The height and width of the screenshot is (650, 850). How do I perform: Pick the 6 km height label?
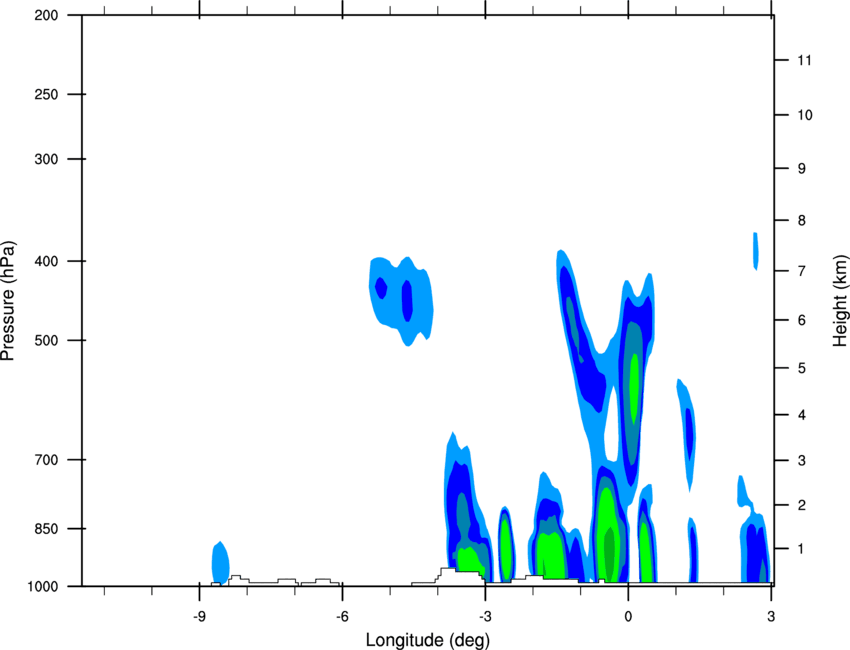click(801, 320)
